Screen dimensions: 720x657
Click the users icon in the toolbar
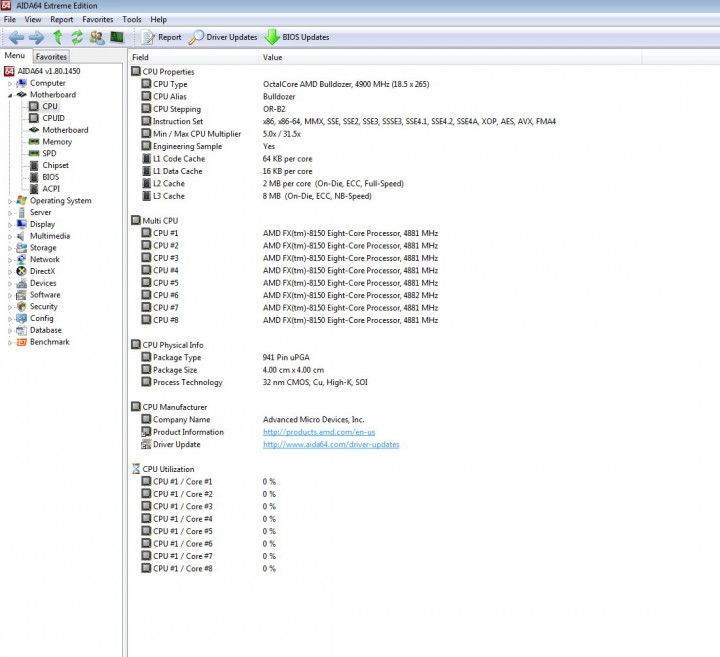97,37
